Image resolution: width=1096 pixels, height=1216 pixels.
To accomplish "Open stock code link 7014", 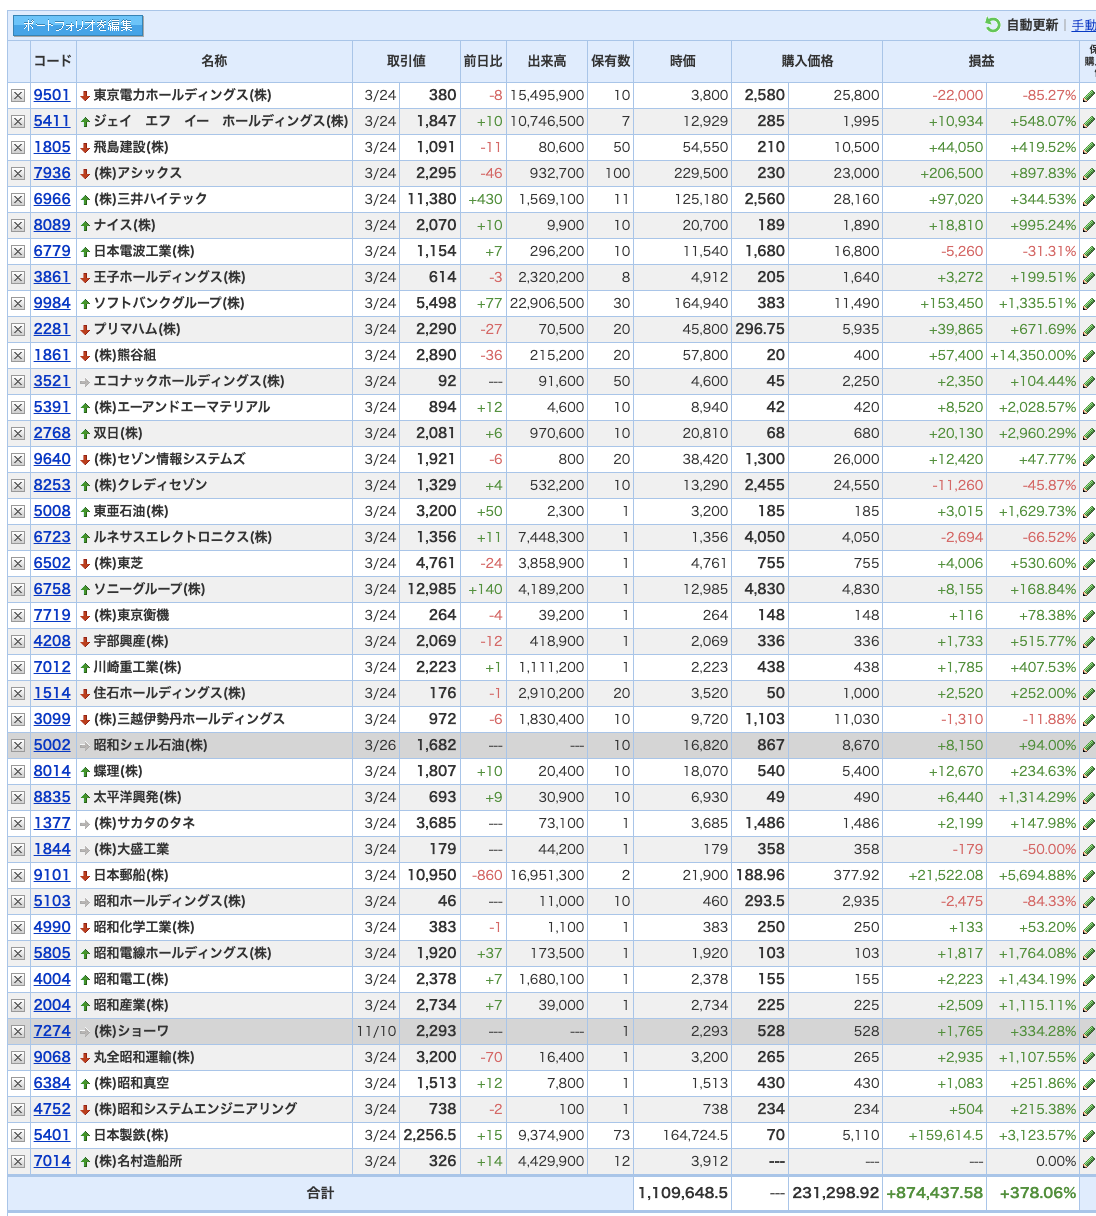I will (52, 1161).
